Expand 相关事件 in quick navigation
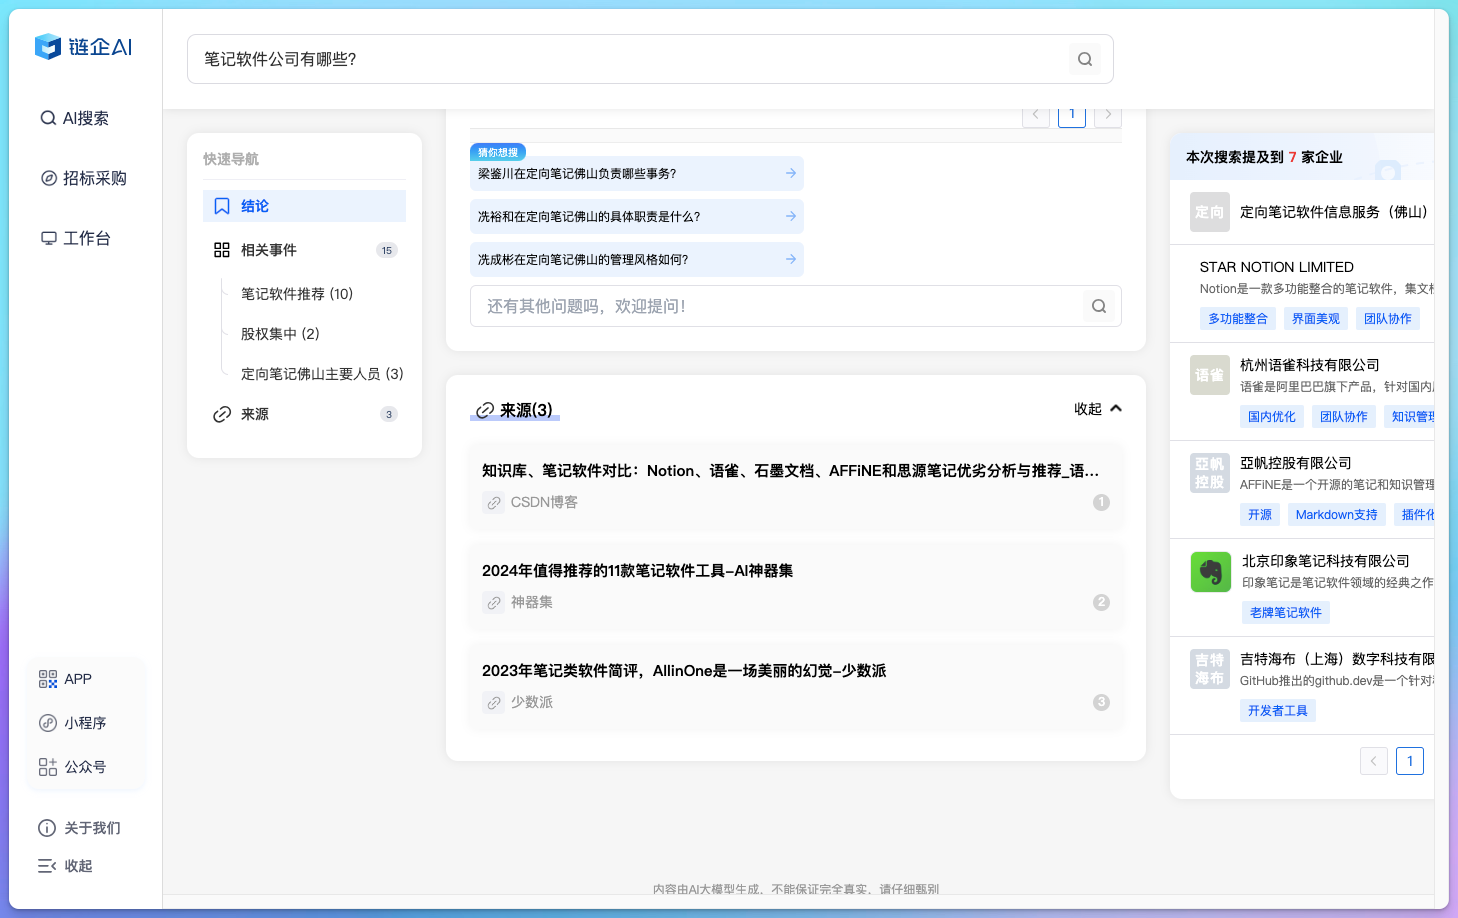The image size is (1458, 918). click(x=270, y=250)
